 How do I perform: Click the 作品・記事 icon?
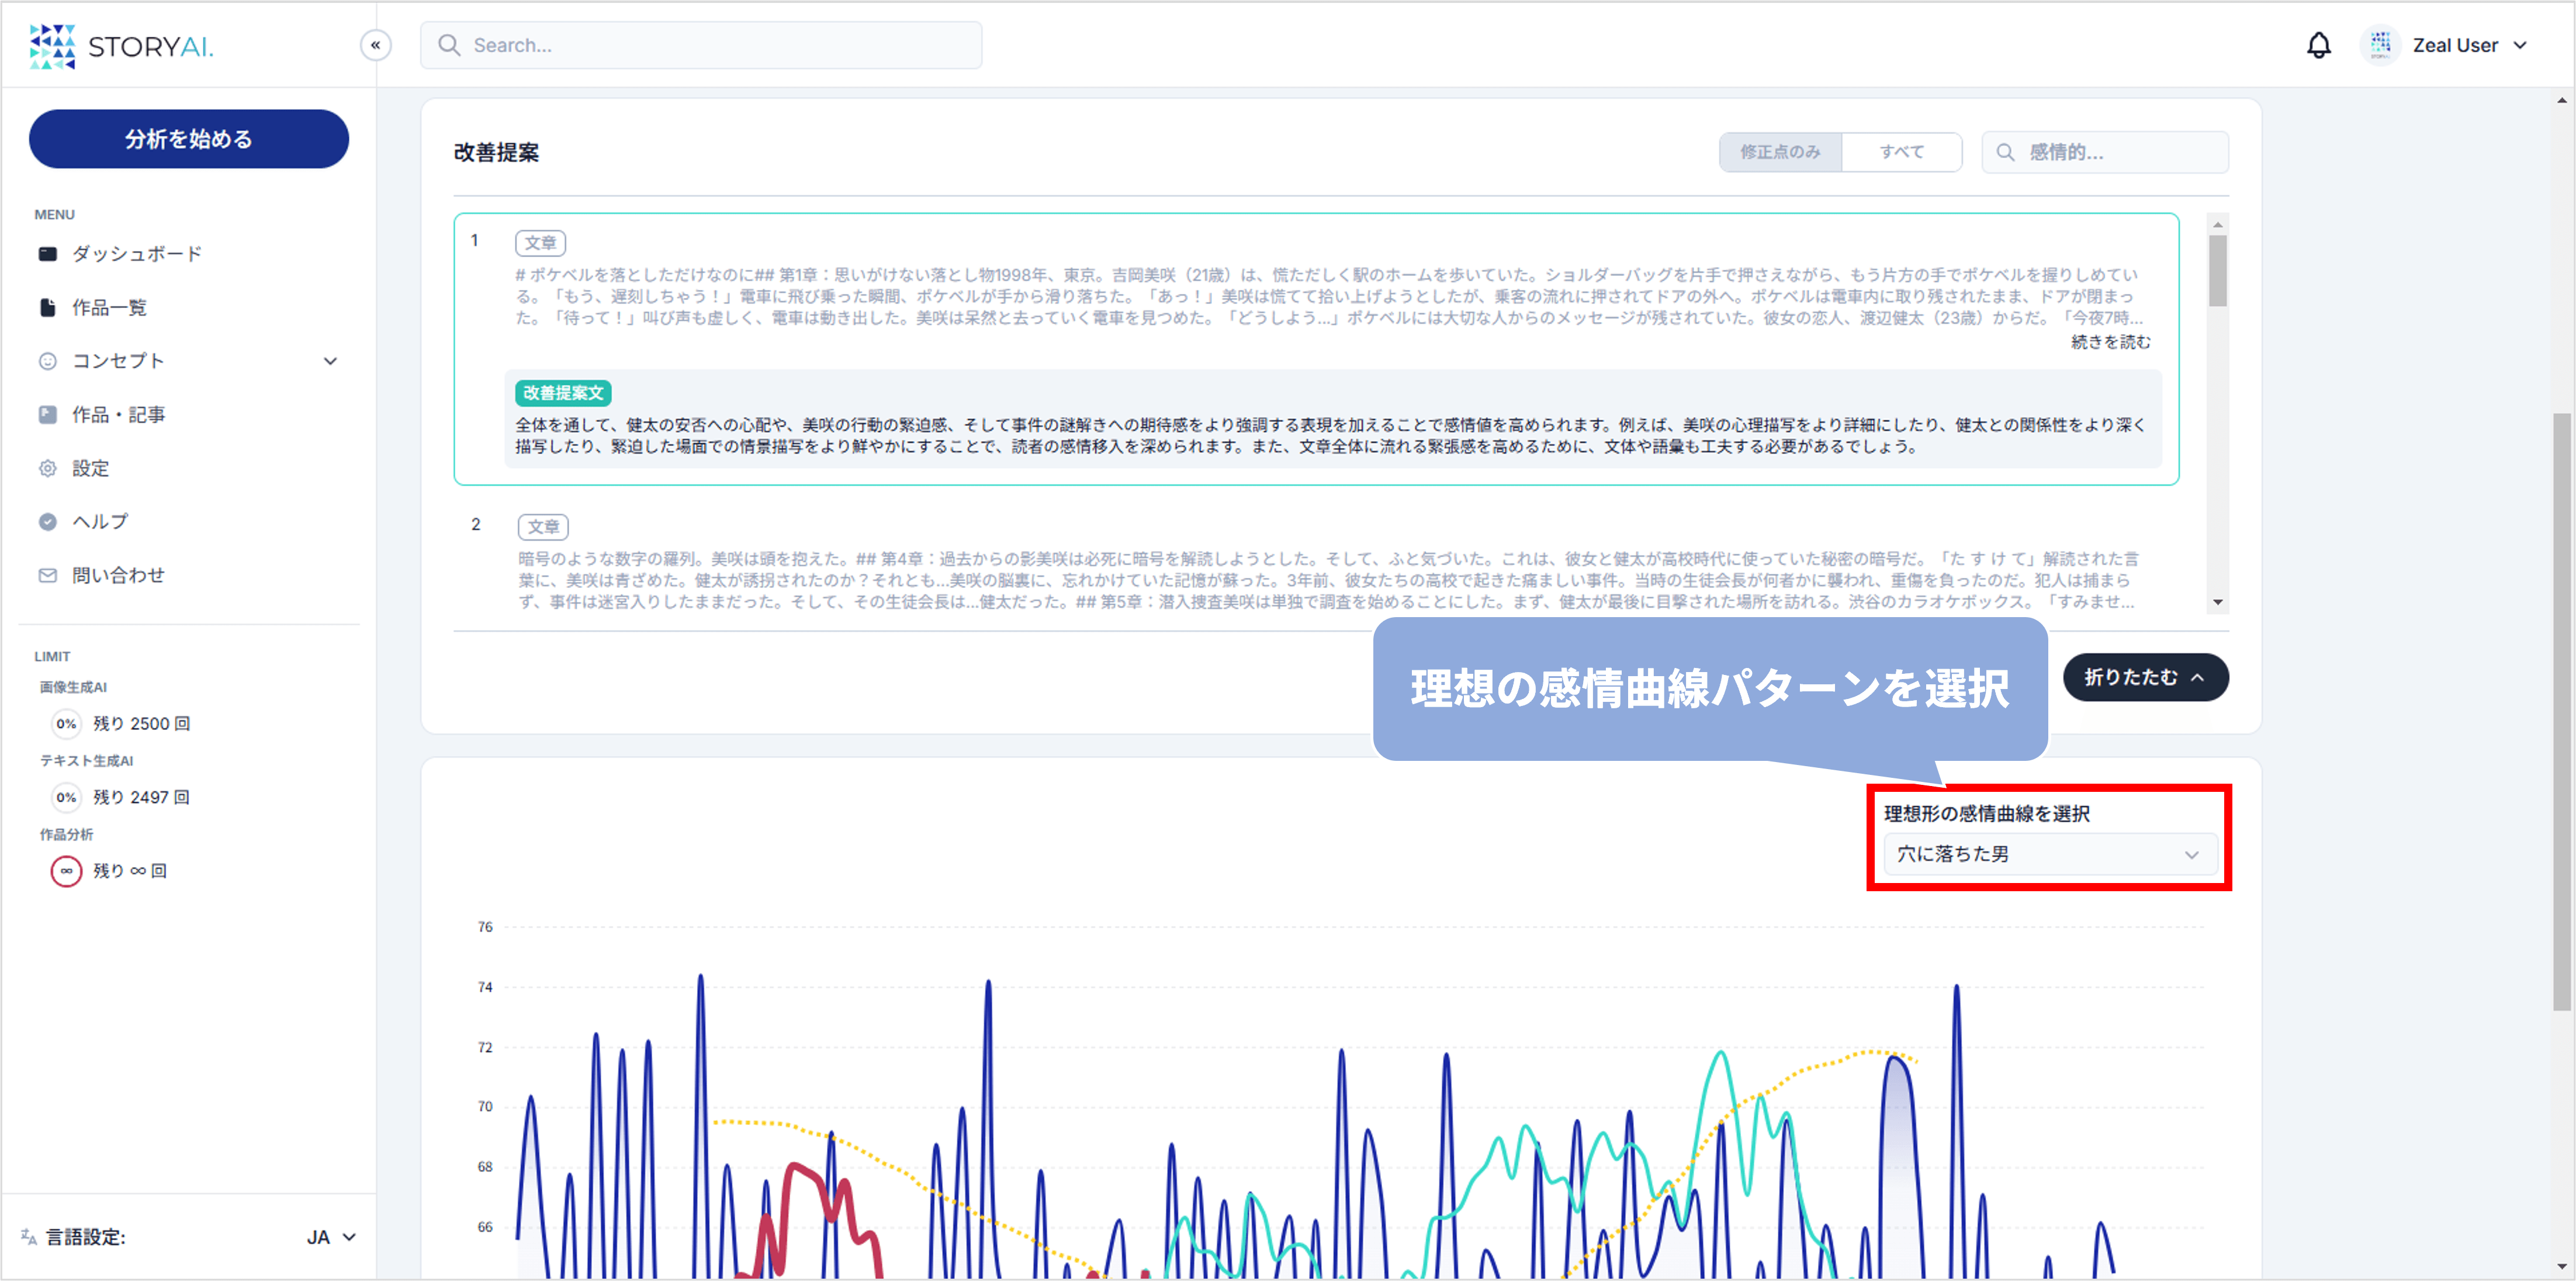(47, 414)
